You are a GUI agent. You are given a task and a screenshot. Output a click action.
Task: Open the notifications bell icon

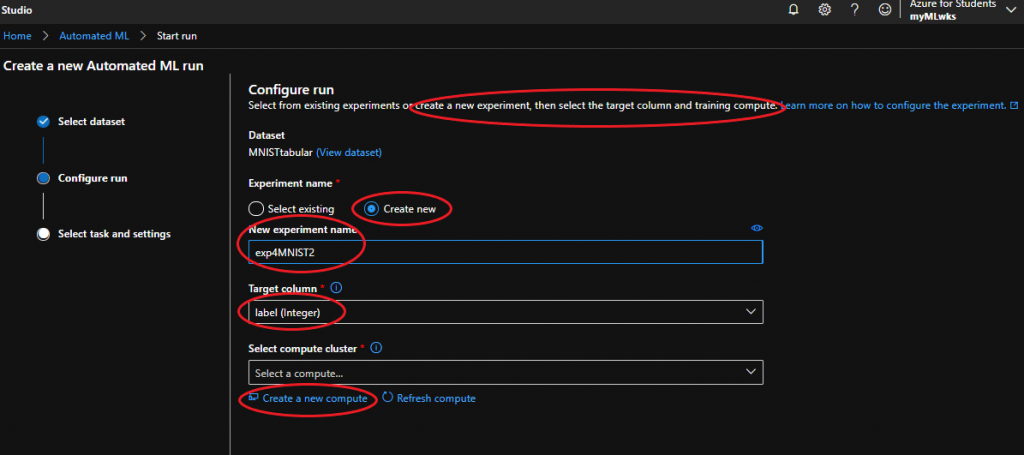point(794,10)
